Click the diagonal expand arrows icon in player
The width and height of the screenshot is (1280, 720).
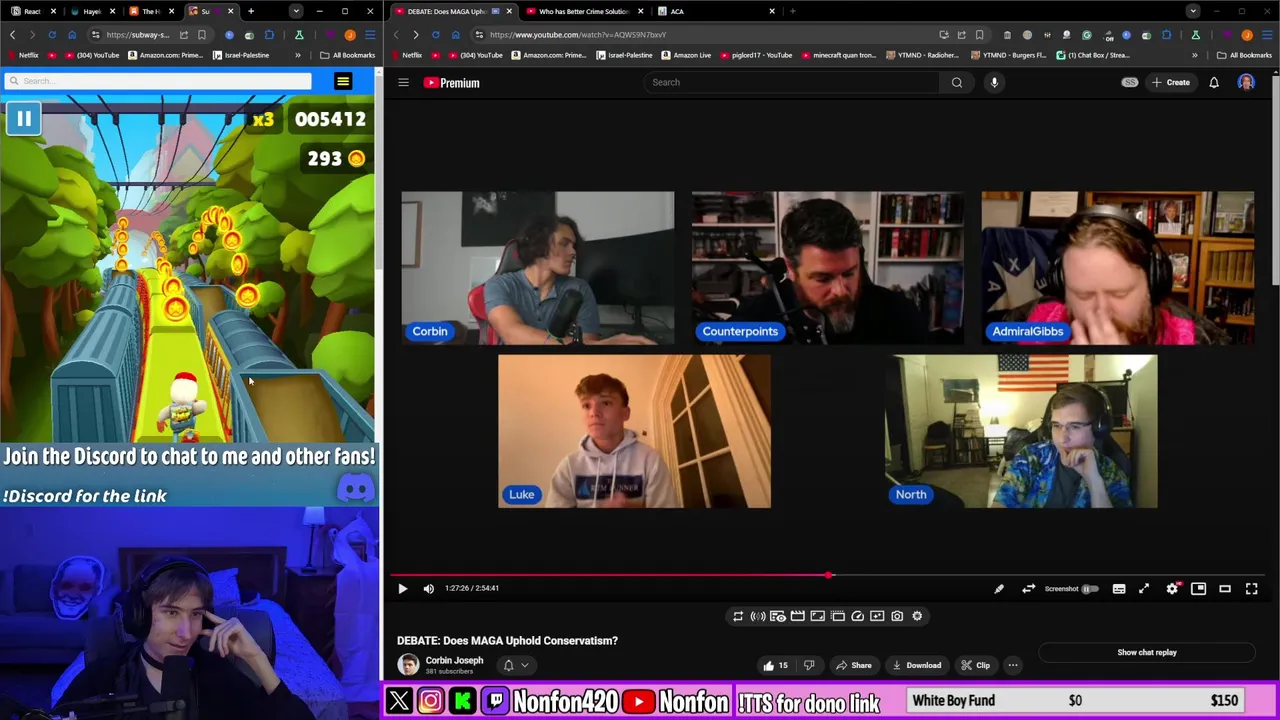point(1144,589)
